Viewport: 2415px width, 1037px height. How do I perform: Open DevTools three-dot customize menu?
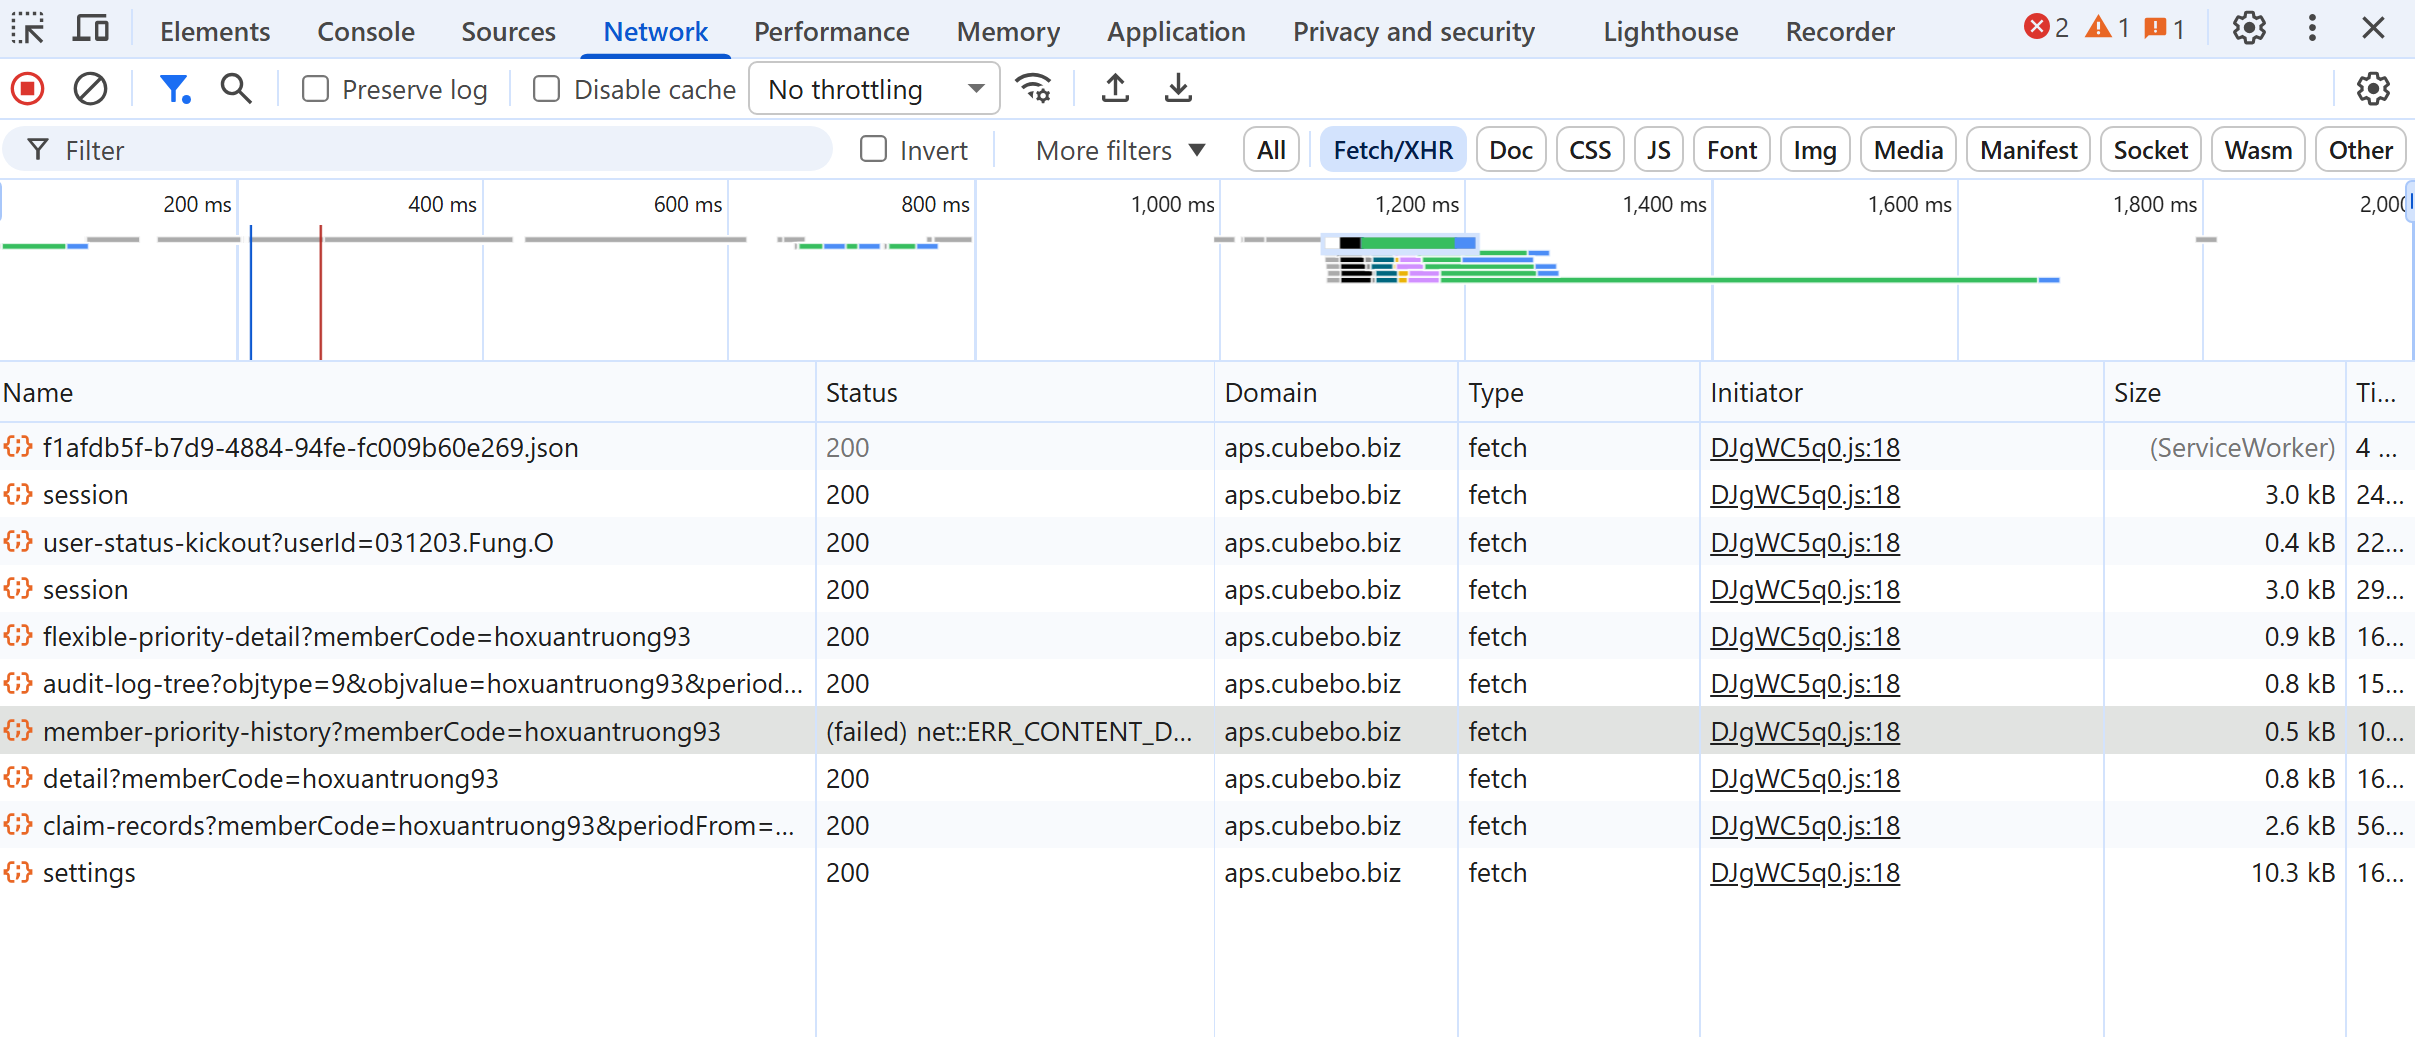(x=2312, y=29)
